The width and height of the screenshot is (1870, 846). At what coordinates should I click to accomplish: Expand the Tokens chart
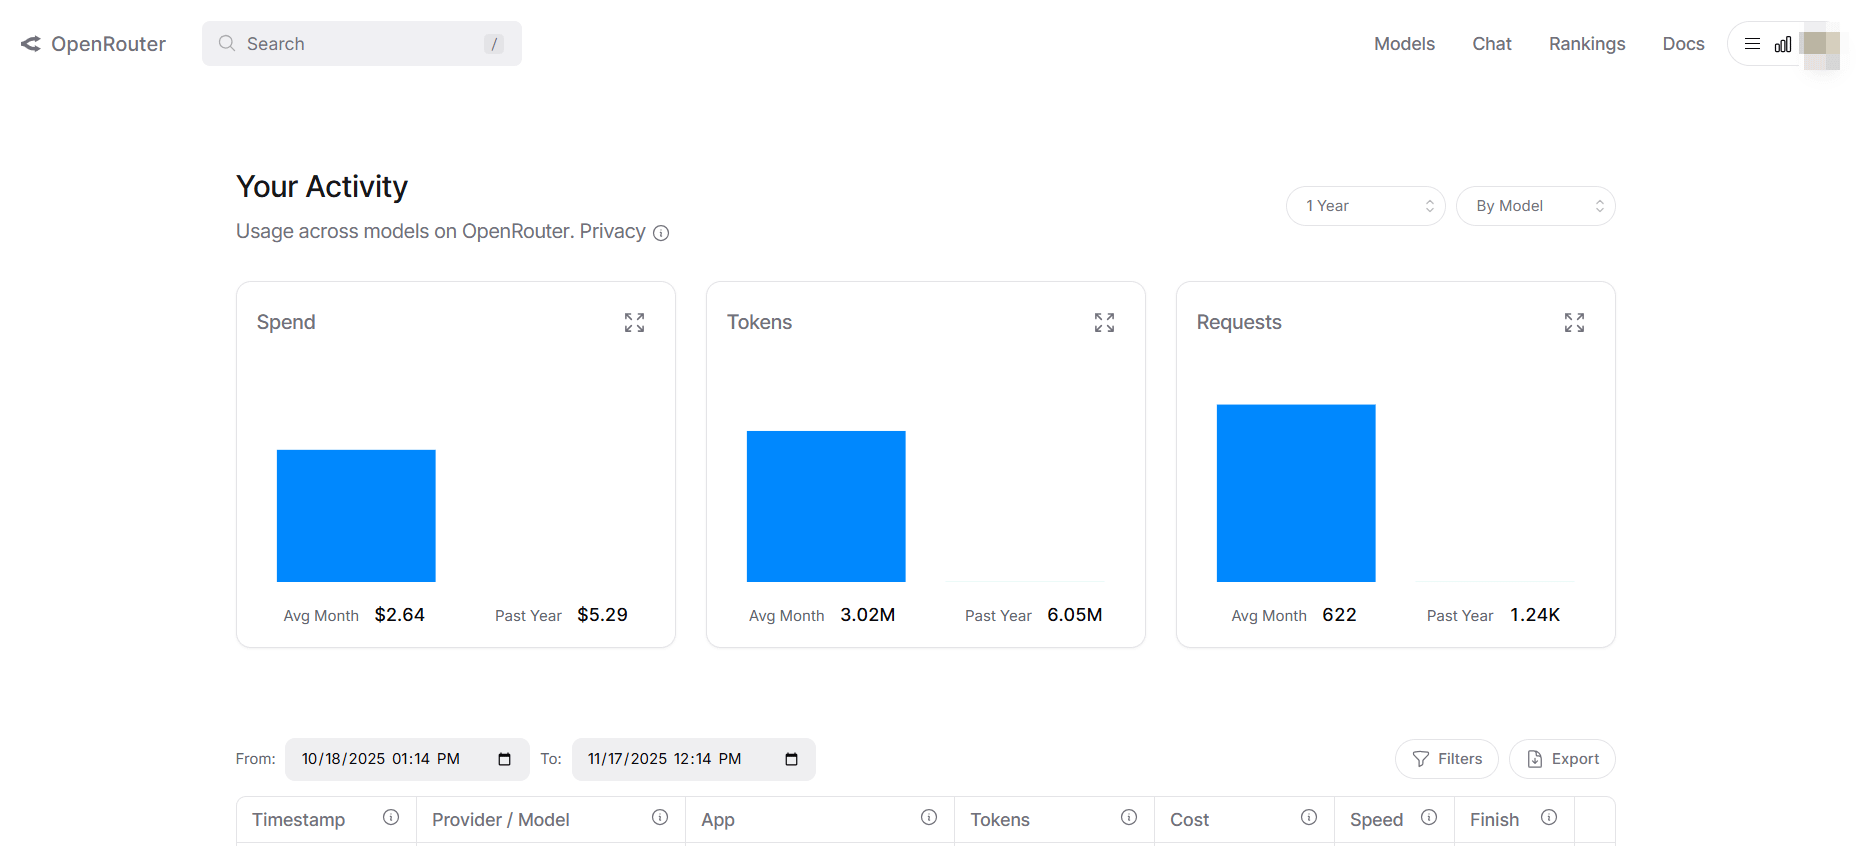(x=1104, y=322)
